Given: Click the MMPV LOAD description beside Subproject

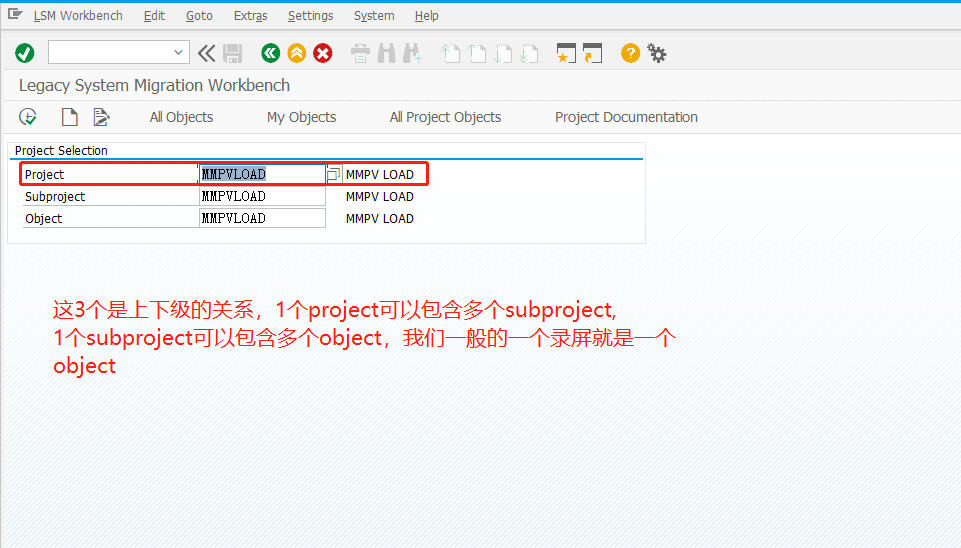Looking at the screenshot, I should coord(379,197).
